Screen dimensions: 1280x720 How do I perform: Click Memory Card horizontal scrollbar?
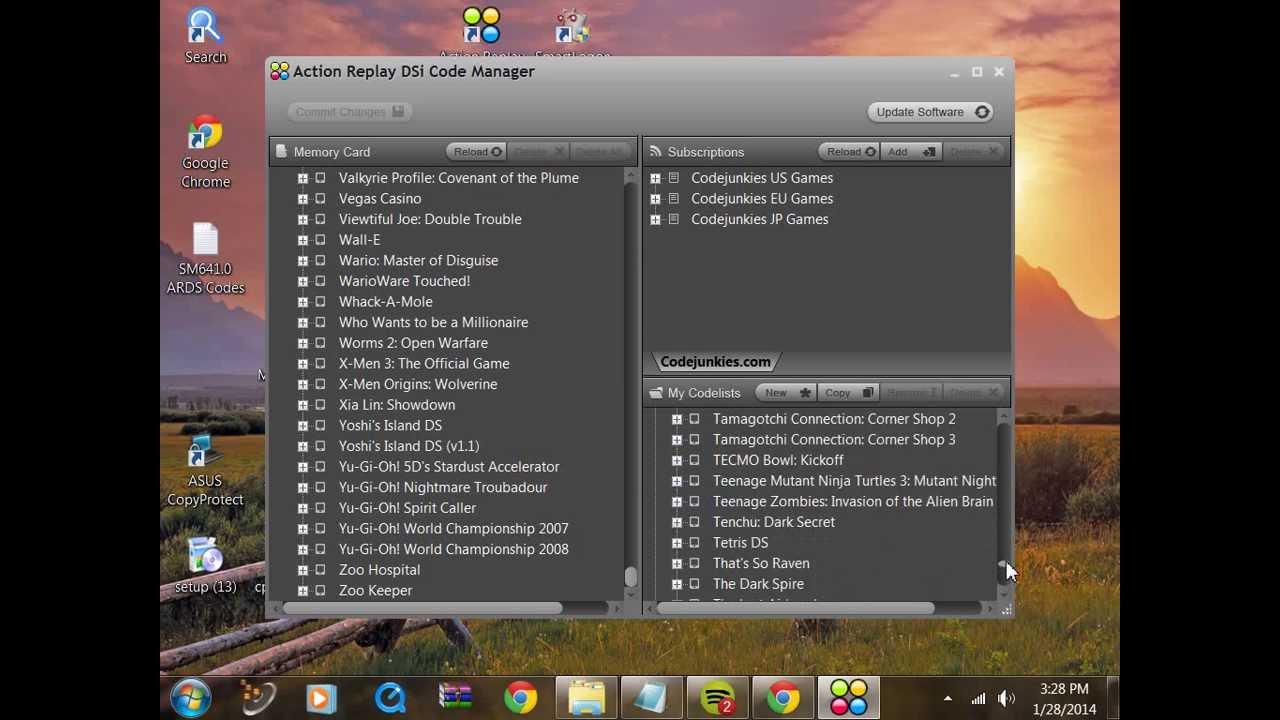click(423, 607)
